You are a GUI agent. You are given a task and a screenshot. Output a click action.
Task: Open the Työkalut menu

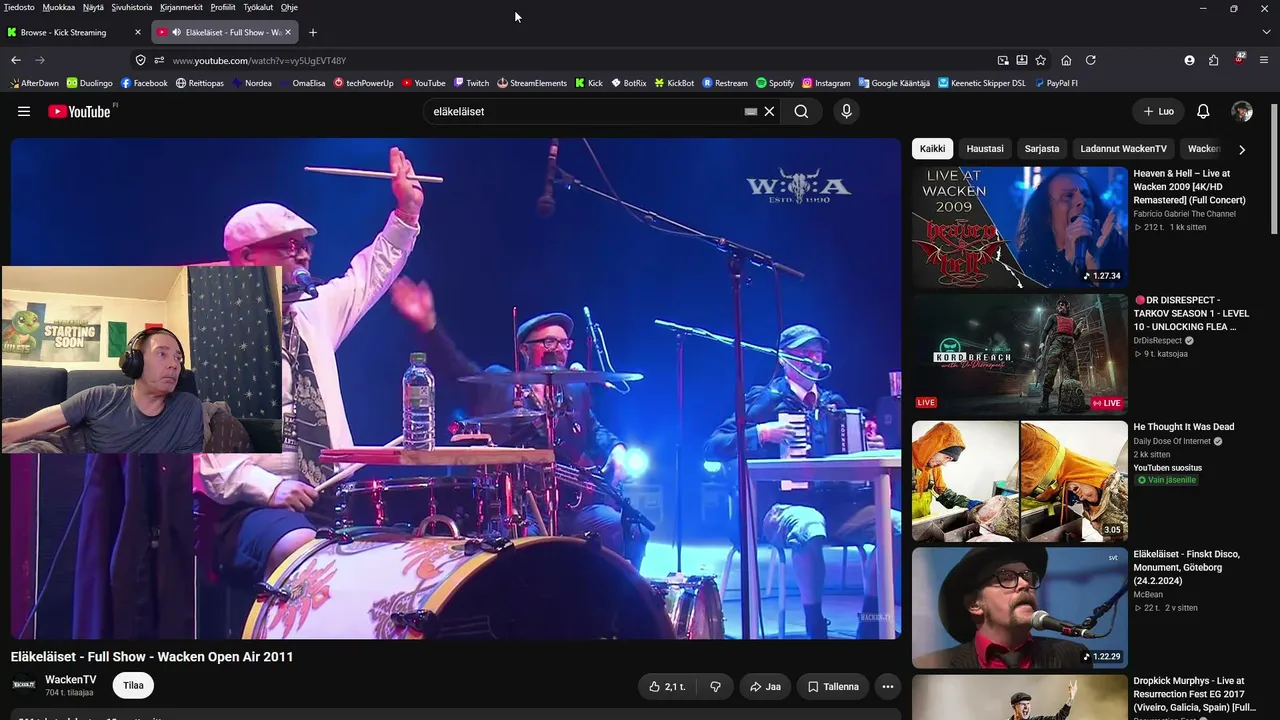pyautogui.click(x=258, y=7)
